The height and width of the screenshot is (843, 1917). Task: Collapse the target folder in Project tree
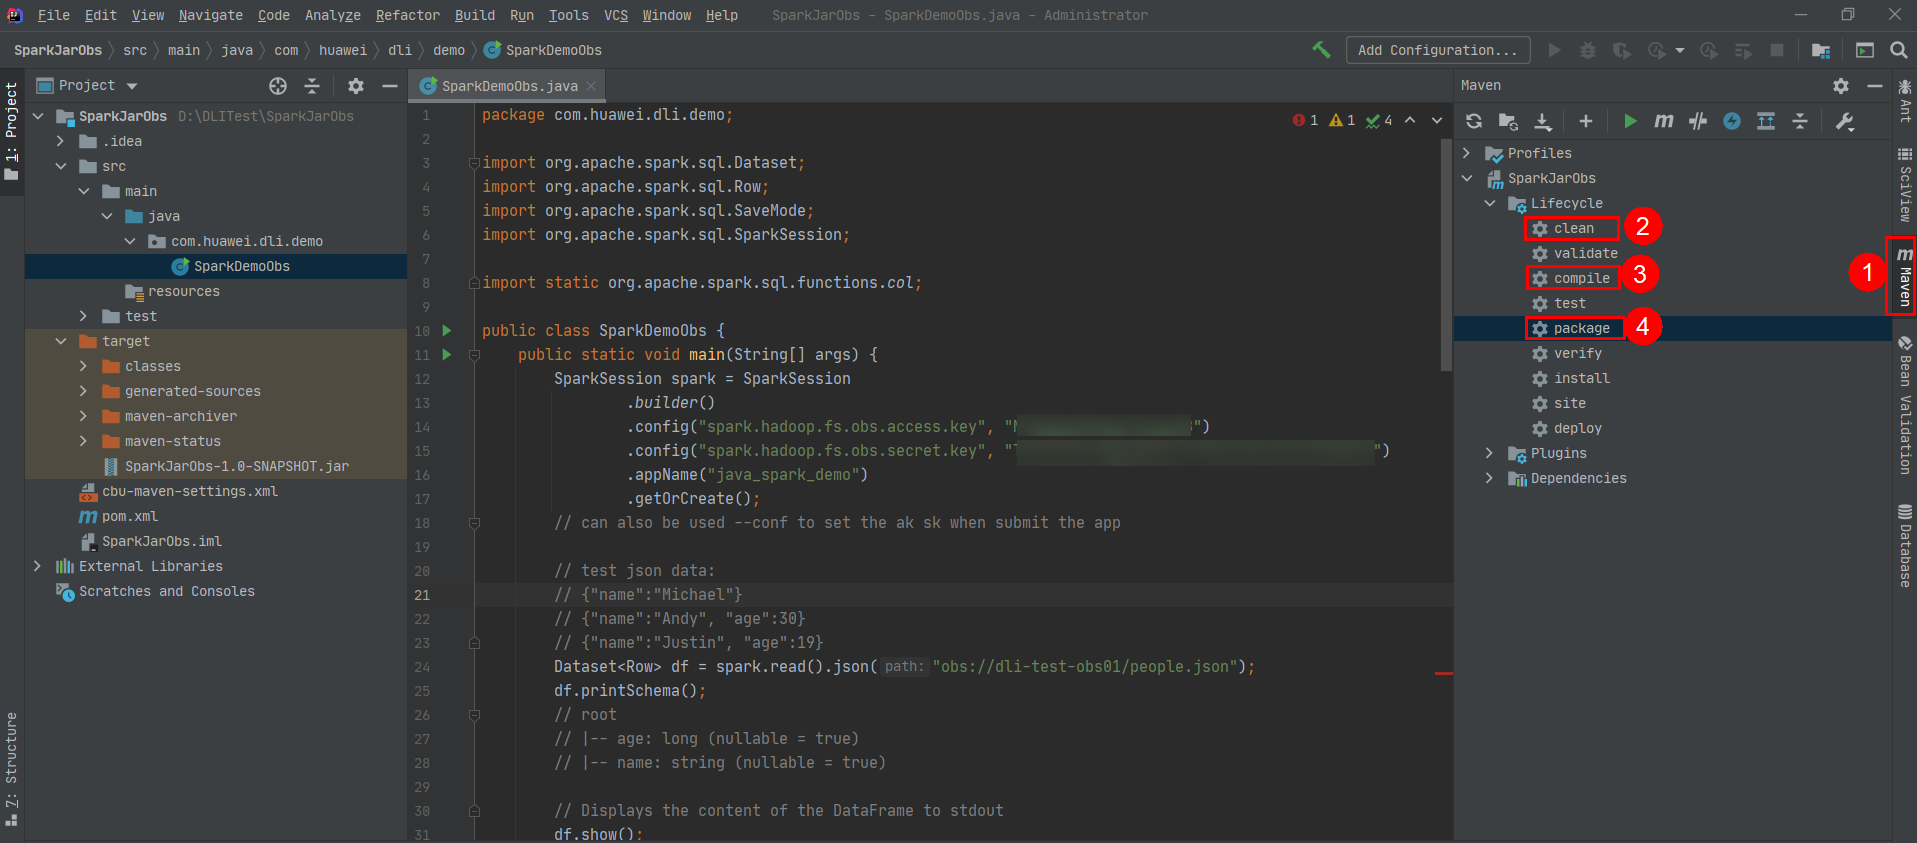click(61, 341)
